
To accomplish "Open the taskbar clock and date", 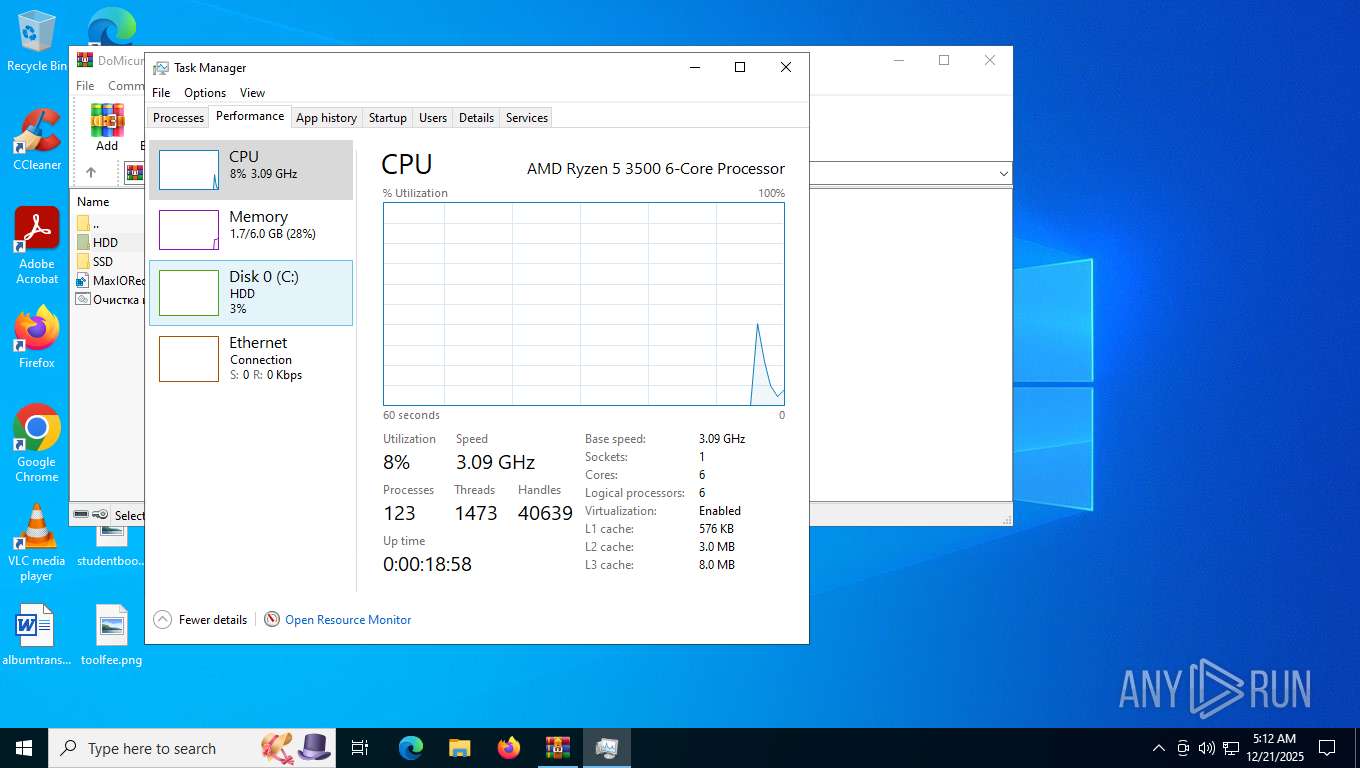I will click(1274, 748).
